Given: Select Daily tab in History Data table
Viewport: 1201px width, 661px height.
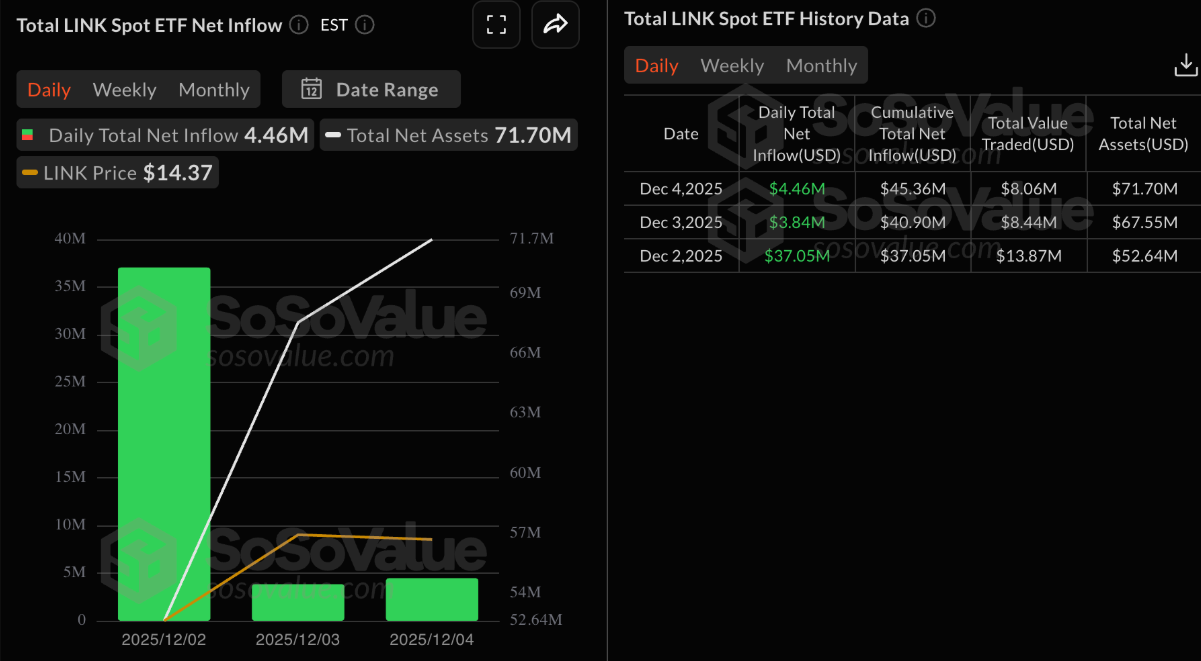Looking at the screenshot, I should tap(657, 66).
